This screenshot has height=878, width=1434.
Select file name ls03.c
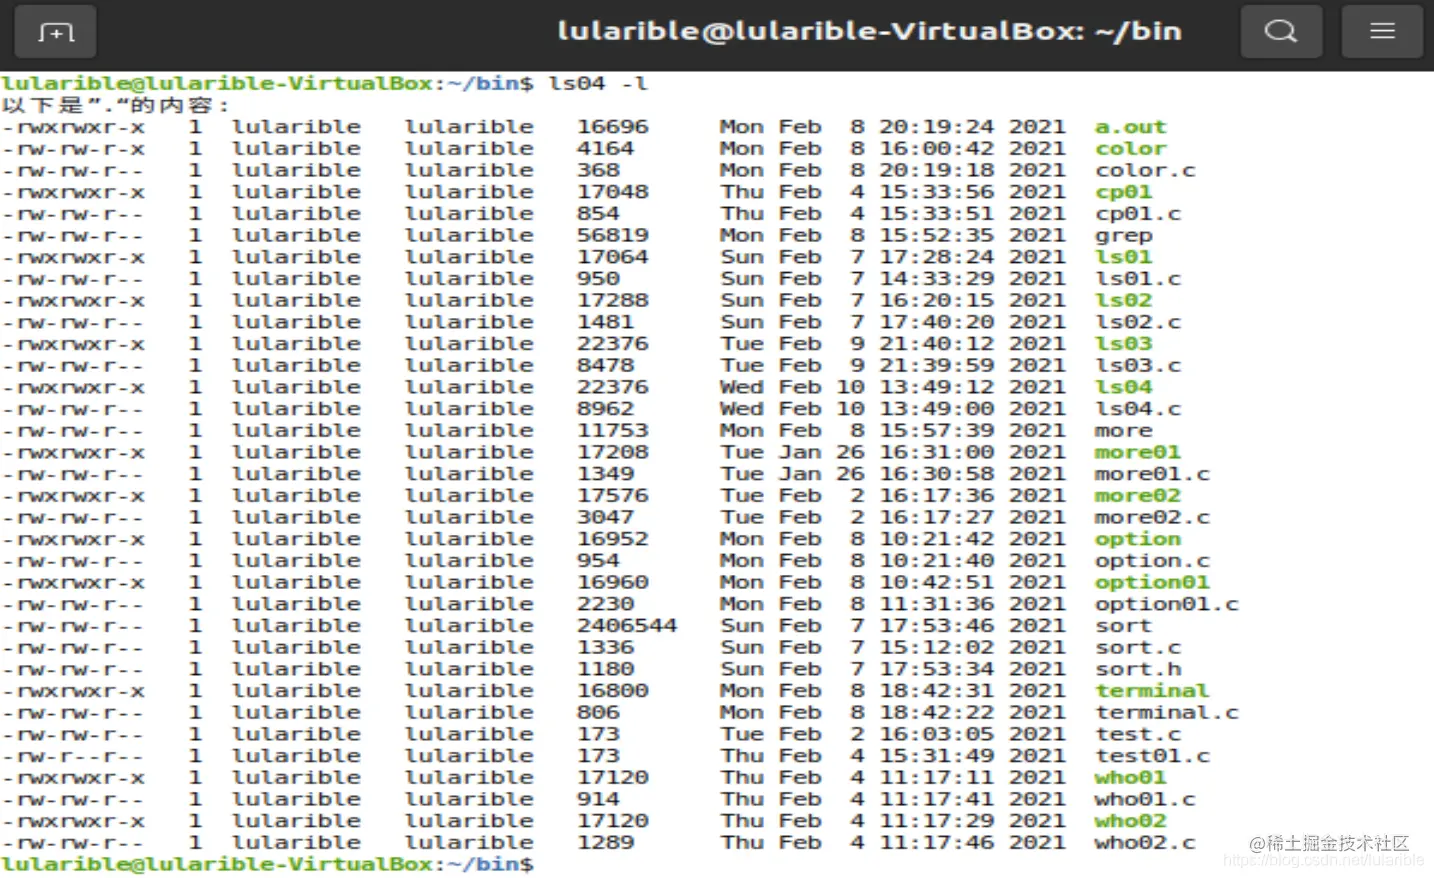[x=1137, y=366]
